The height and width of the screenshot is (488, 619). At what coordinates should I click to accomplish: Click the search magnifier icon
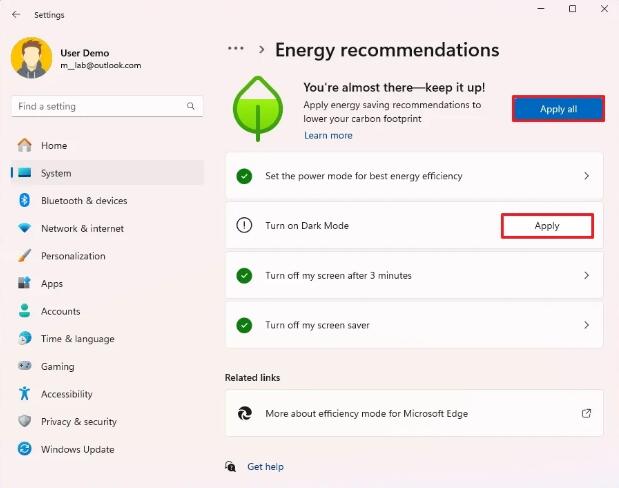[x=191, y=106]
